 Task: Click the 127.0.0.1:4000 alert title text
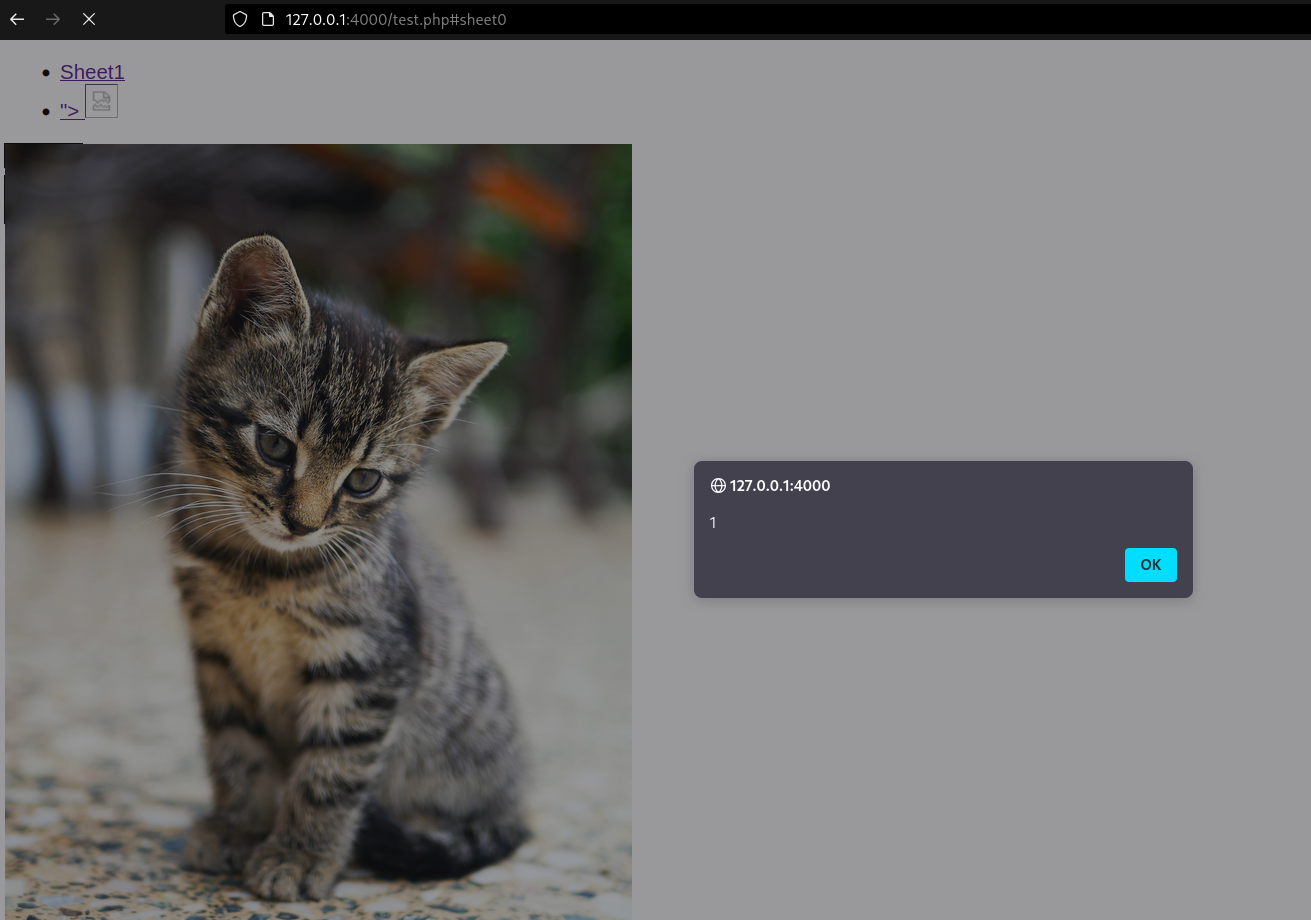(780, 486)
